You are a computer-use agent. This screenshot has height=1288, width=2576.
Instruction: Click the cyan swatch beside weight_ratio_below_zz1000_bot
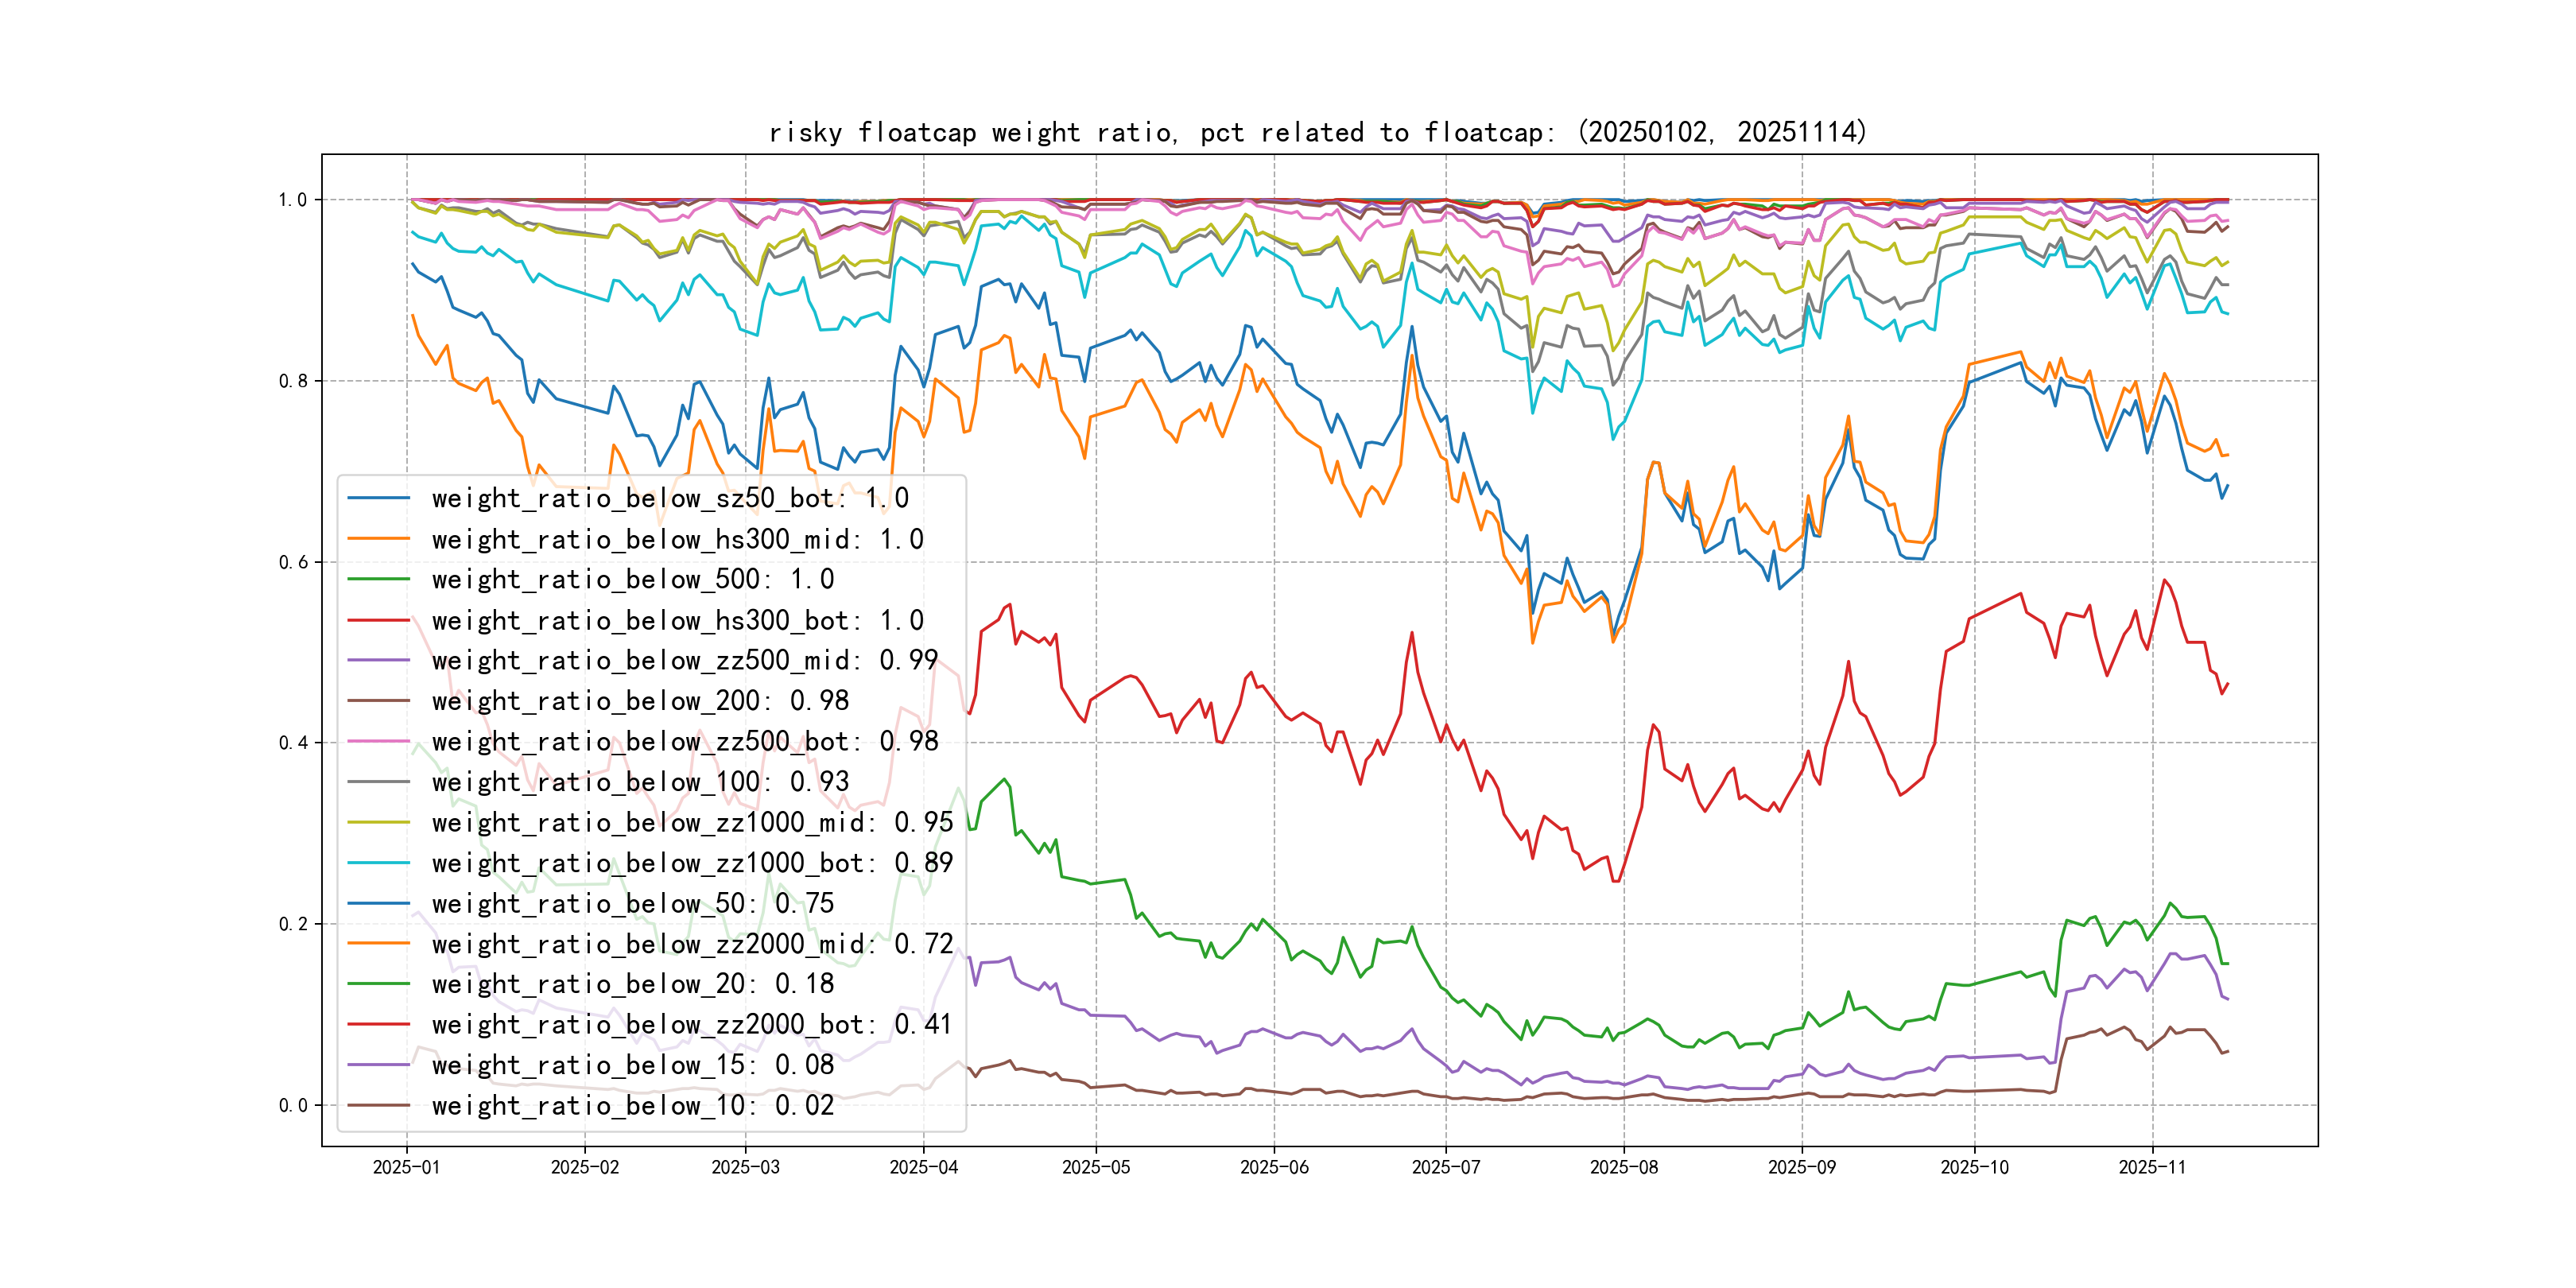click(378, 862)
